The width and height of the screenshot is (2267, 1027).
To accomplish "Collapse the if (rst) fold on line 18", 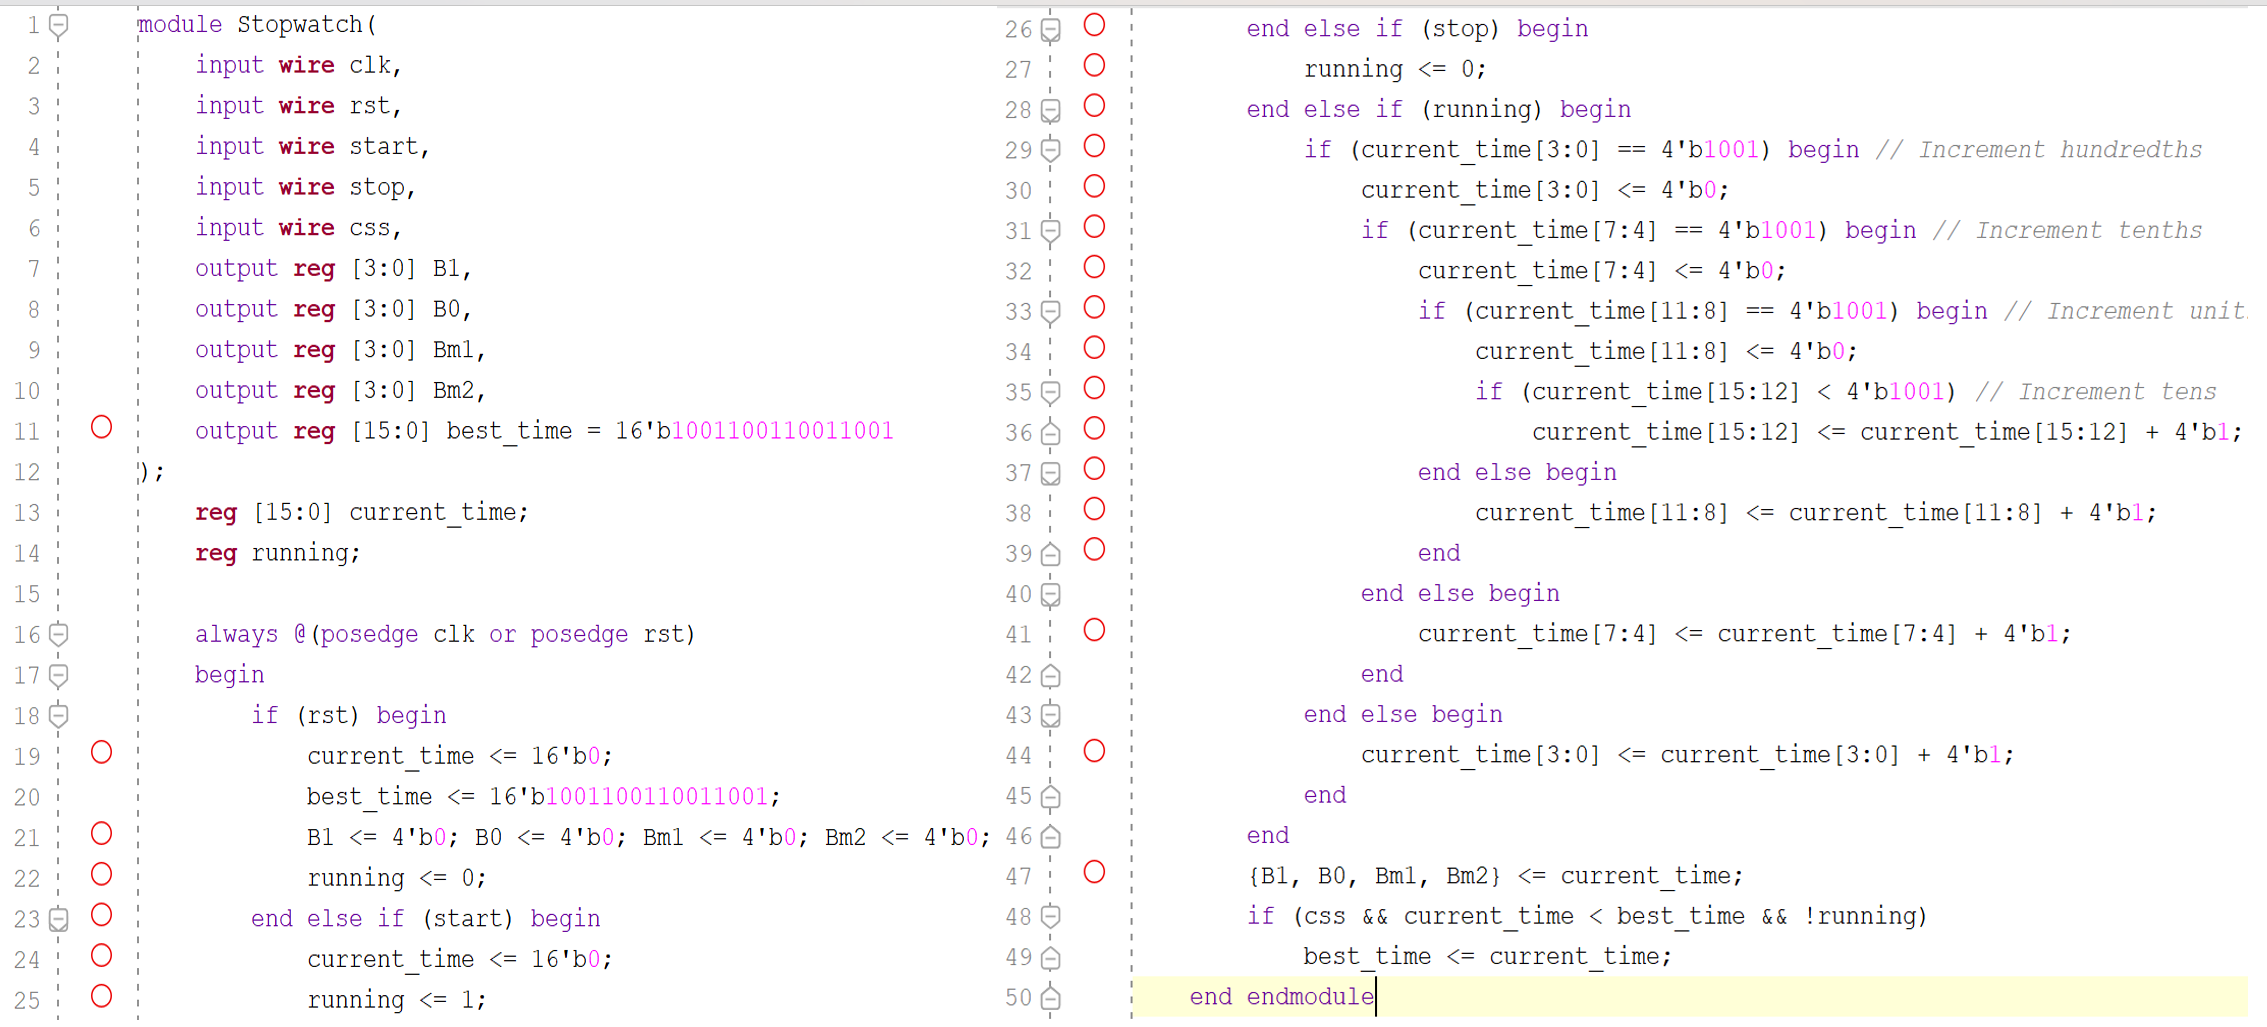I will (60, 715).
